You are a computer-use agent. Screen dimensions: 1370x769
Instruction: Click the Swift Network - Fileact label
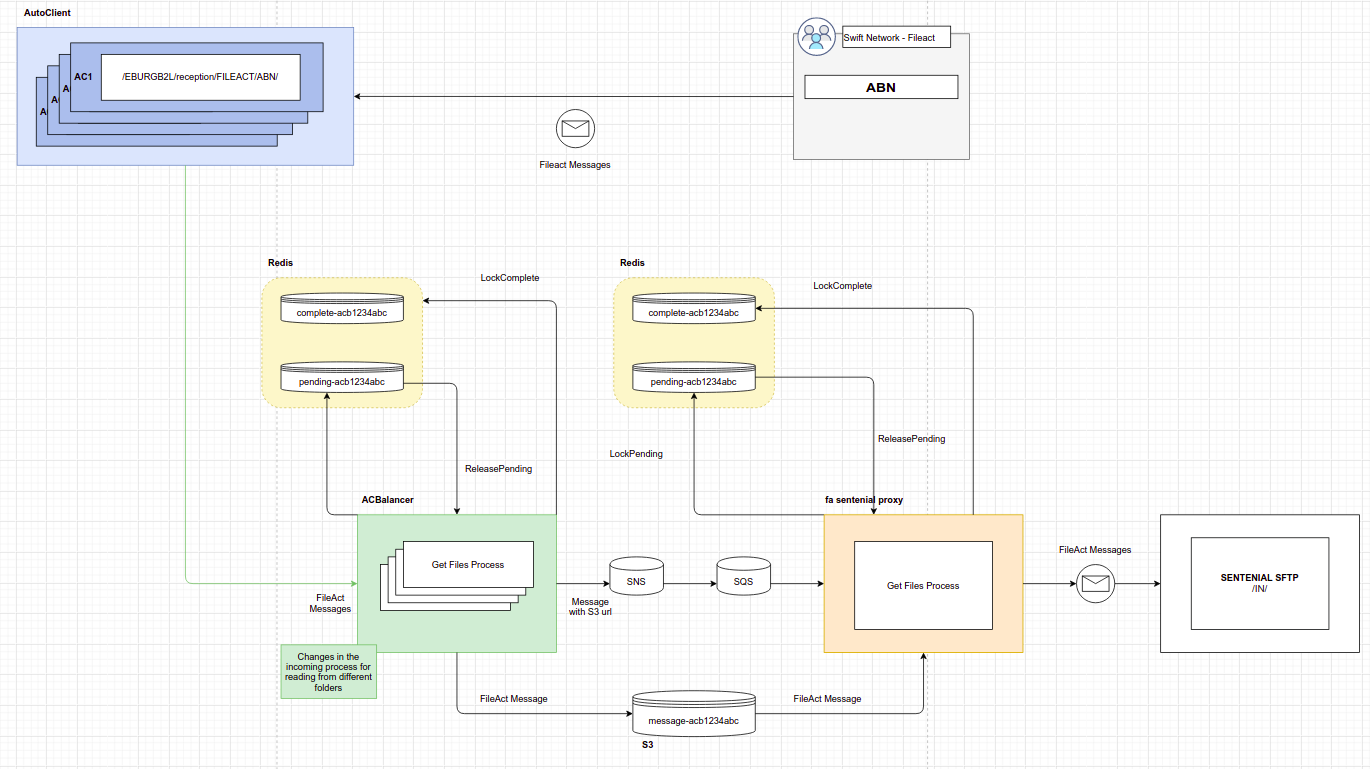click(896, 37)
